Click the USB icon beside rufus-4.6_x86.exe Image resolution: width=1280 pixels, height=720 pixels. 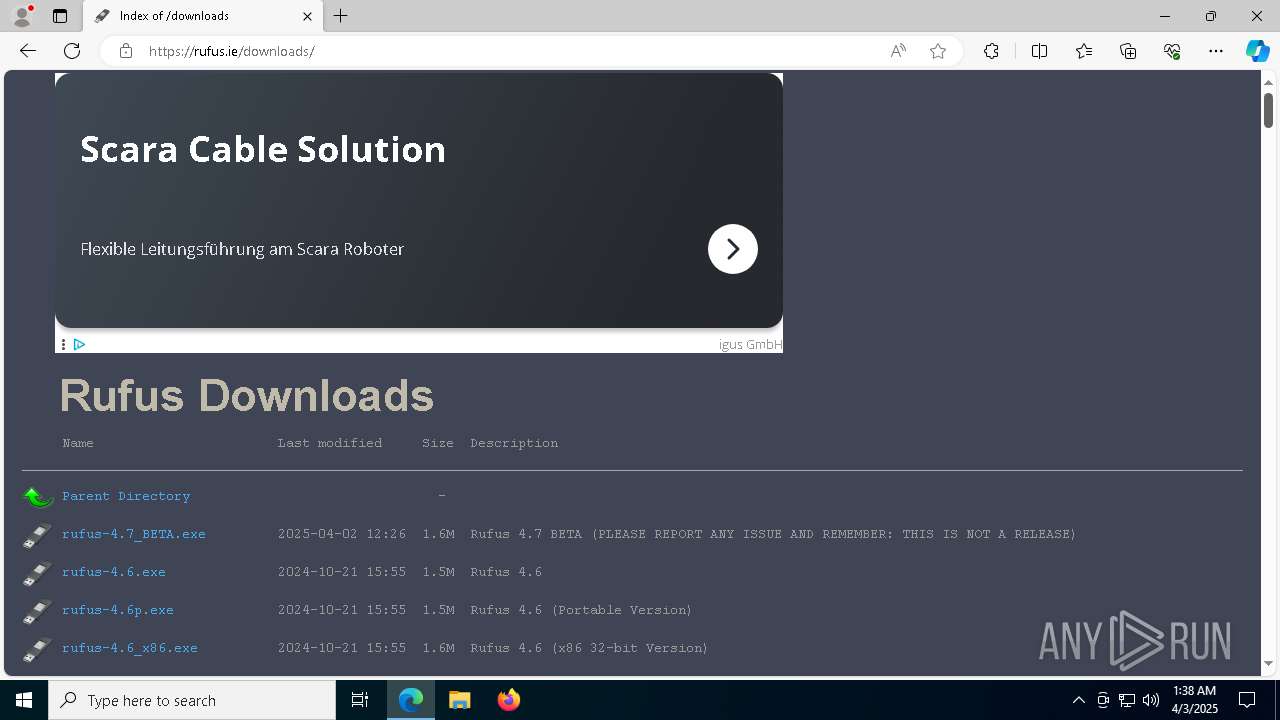point(37,649)
